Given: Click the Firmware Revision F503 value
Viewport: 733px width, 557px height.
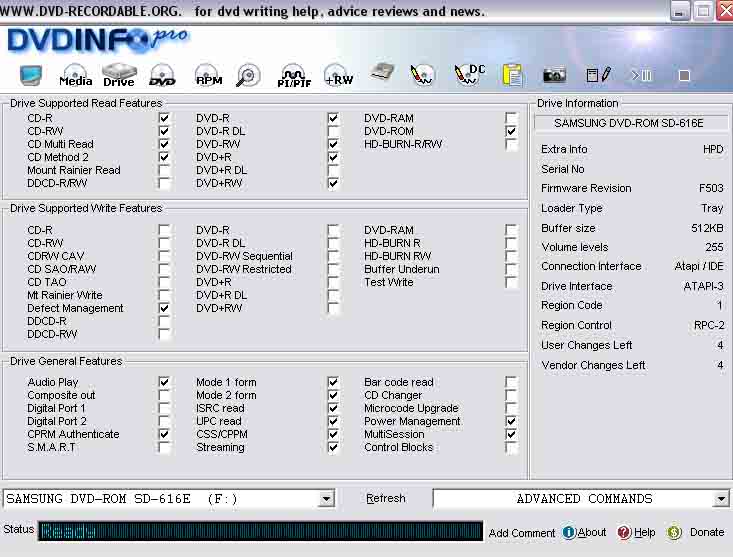Looking at the screenshot, I should (x=711, y=188).
